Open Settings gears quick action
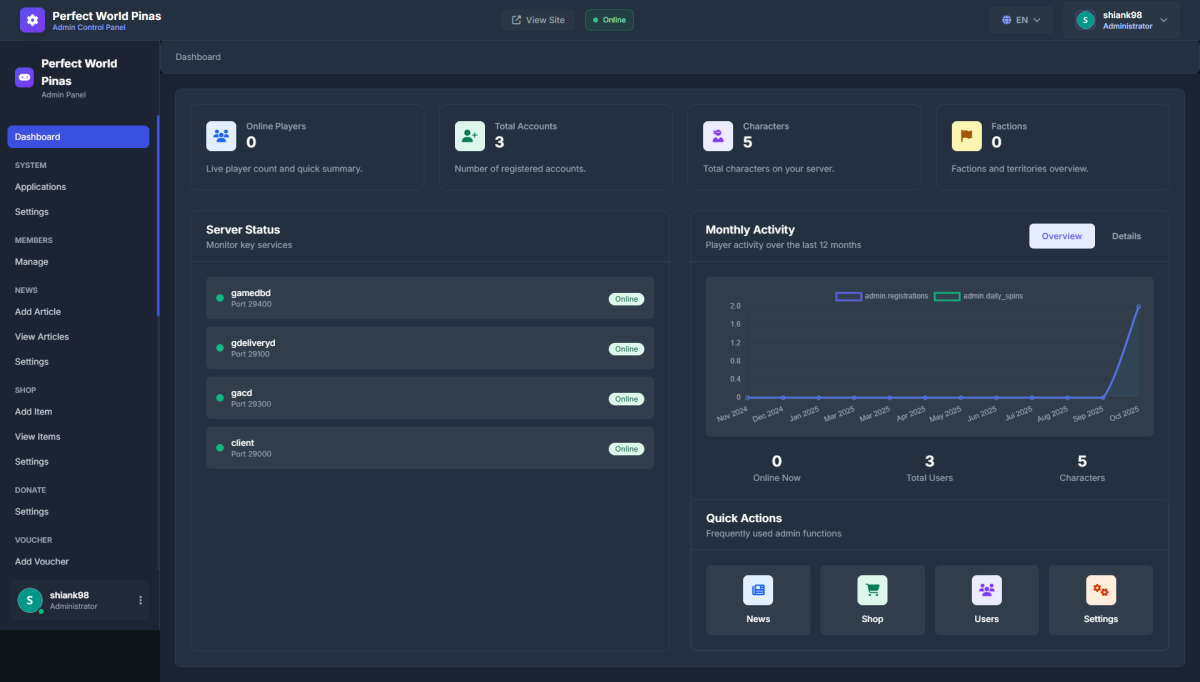 click(1101, 590)
